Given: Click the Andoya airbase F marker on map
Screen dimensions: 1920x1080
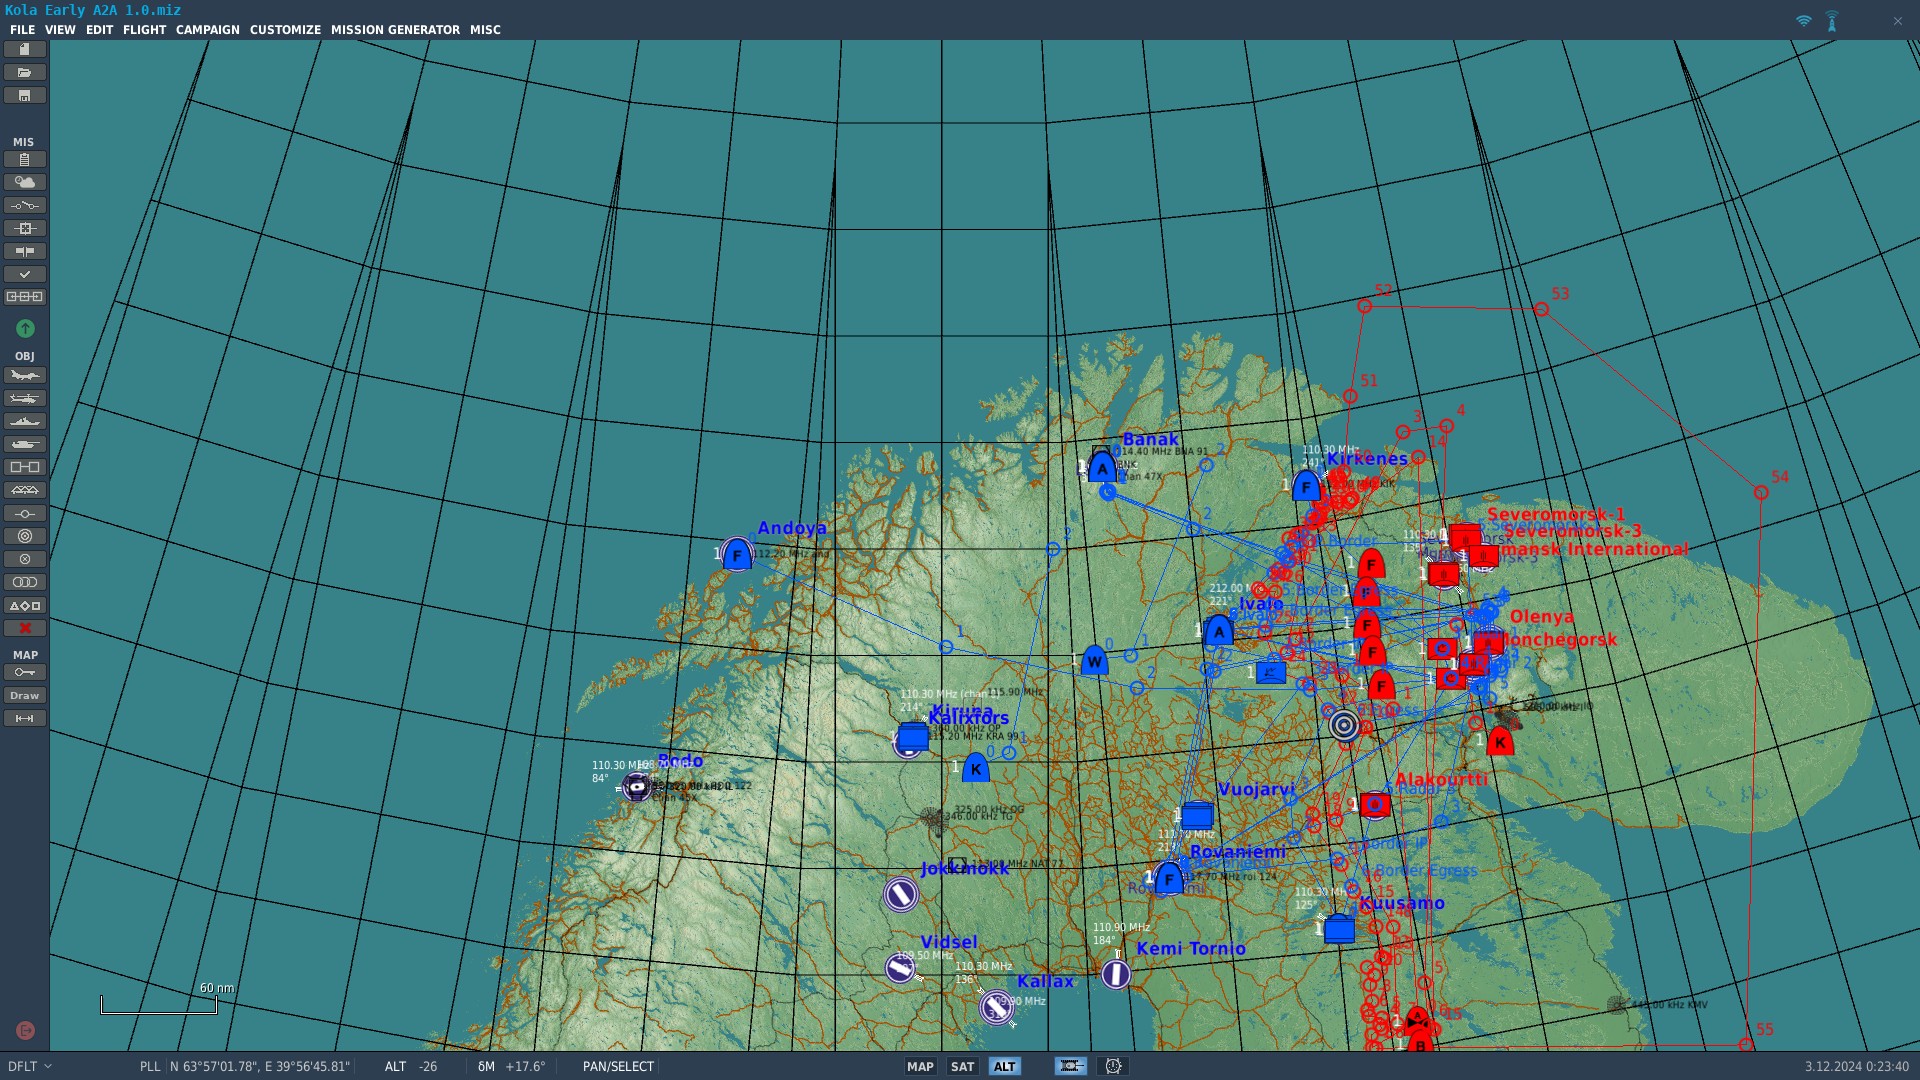Looking at the screenshot, I should [737, 555].
